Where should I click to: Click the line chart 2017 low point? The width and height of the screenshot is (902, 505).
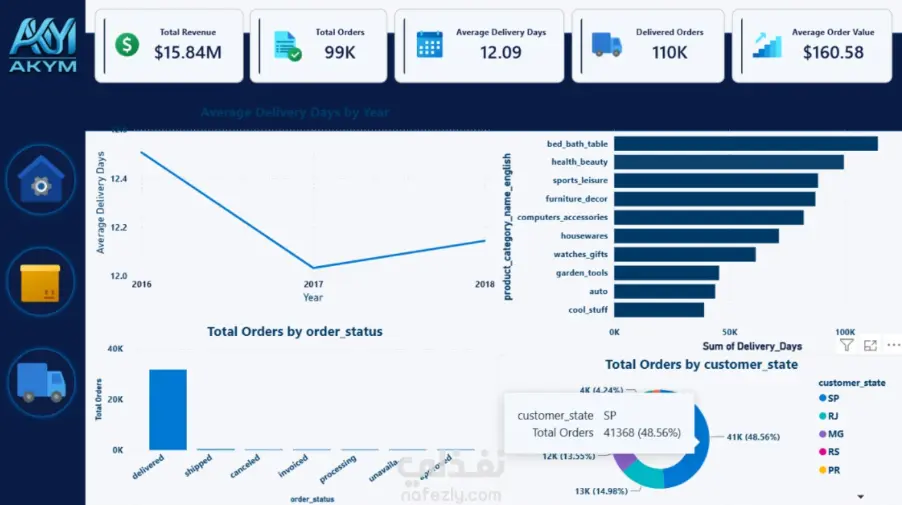[x=314, y=267]
